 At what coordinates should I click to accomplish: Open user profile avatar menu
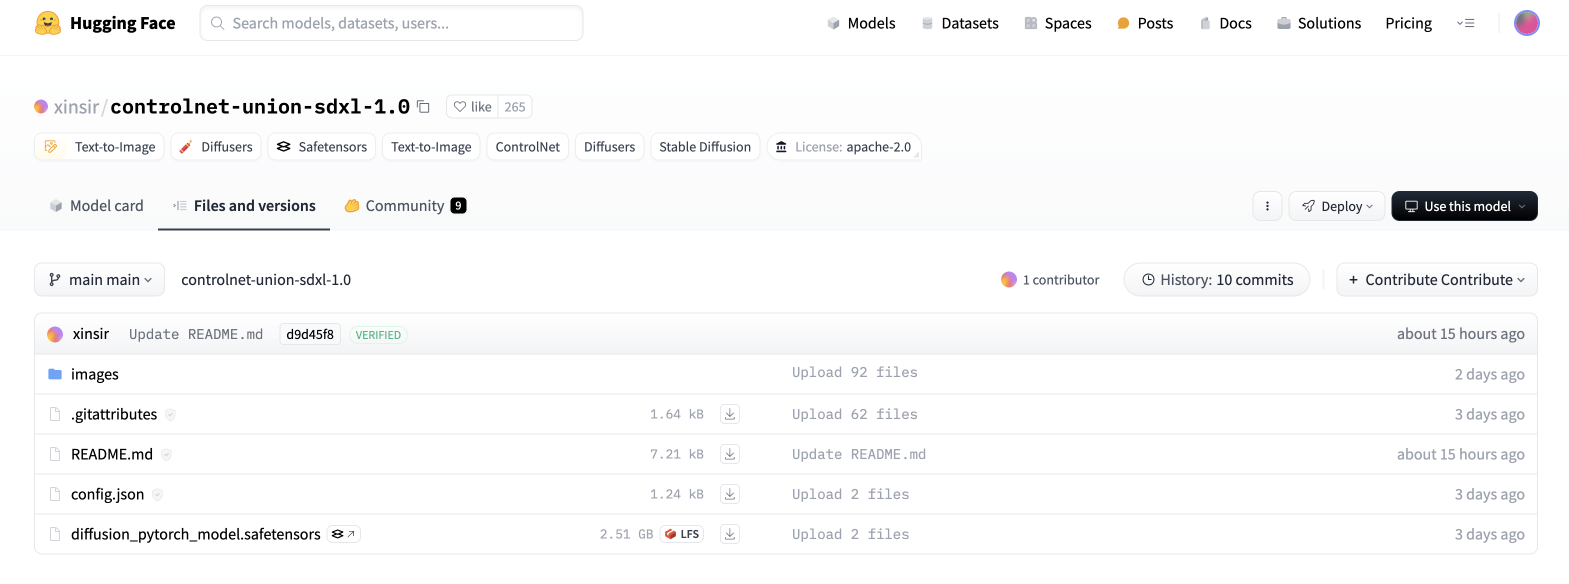click(1526, 23)
